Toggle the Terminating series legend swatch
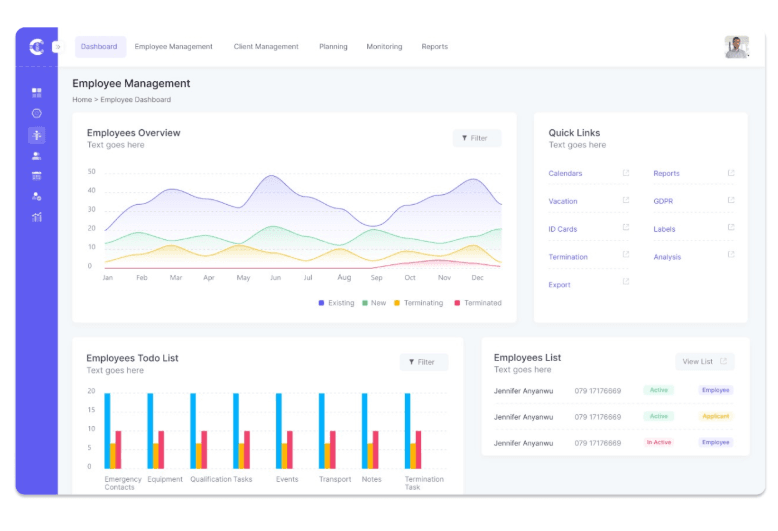 [x=396, y=303]
